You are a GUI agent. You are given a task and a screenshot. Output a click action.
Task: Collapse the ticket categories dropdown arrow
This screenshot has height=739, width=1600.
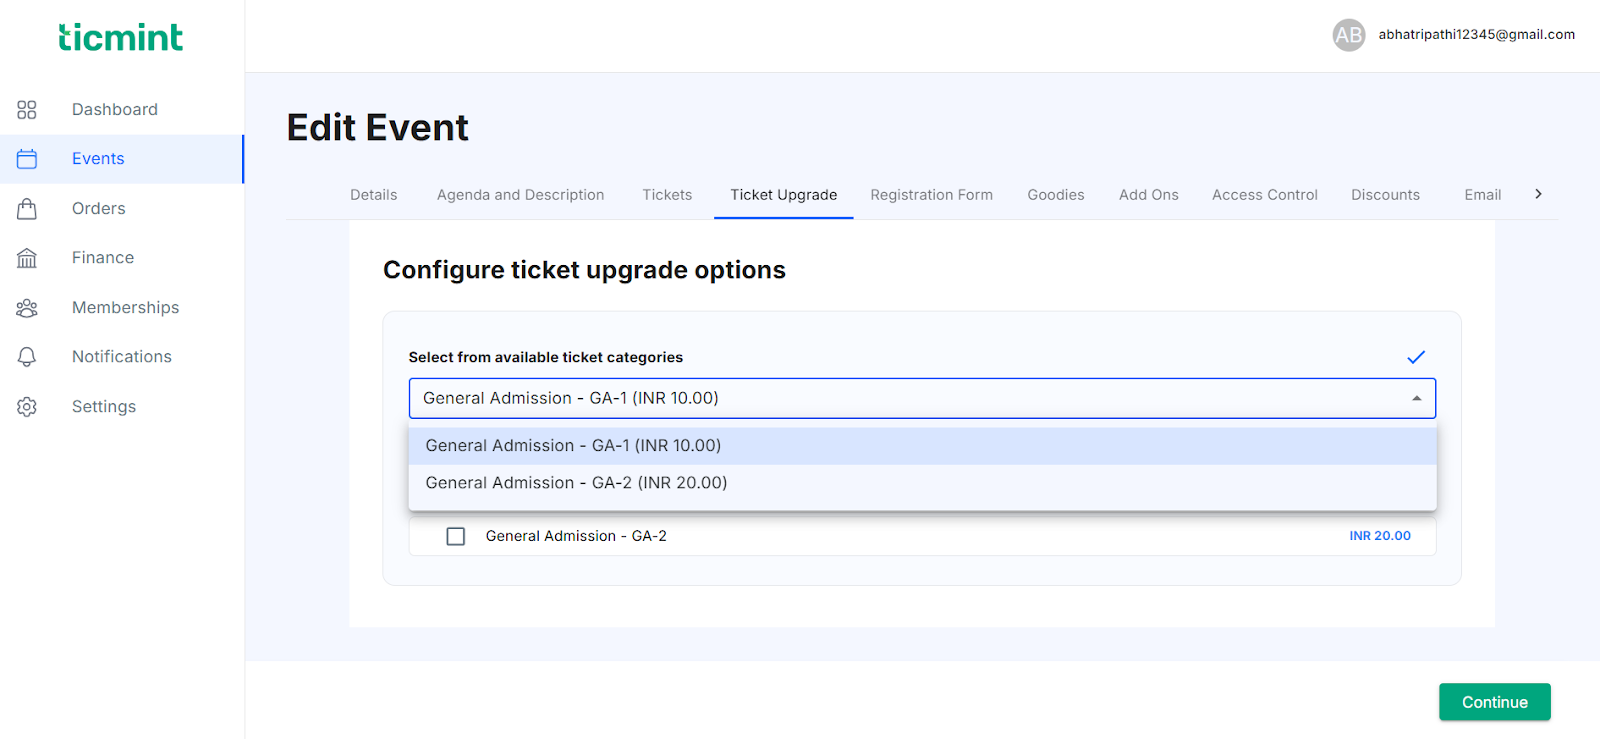[x=1416, y=398]
